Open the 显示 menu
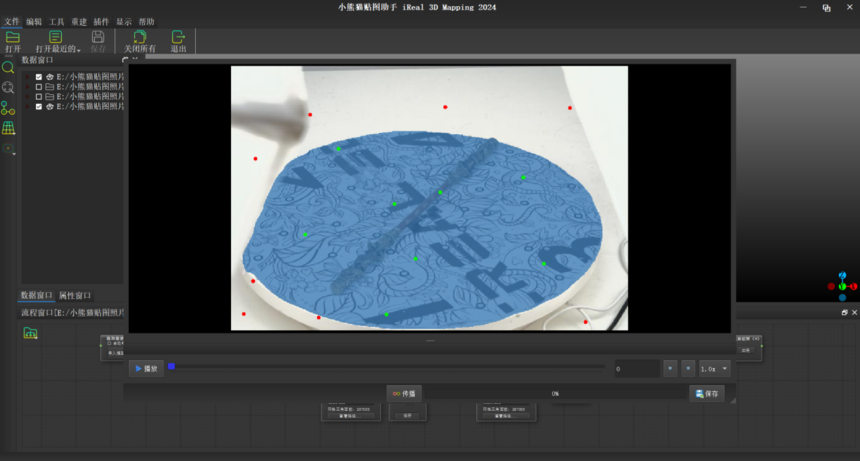The image size is (860, 461). pyautogui.click(x=123, y=22)
